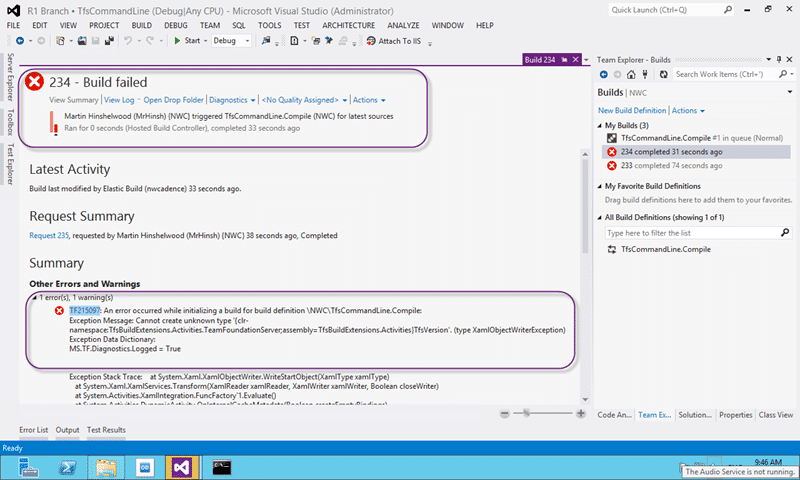The image size is (800, 480).
Task: Open the Builds page navigation dropdown arrow
Action: pyautogui.click(x=790, y=92)
